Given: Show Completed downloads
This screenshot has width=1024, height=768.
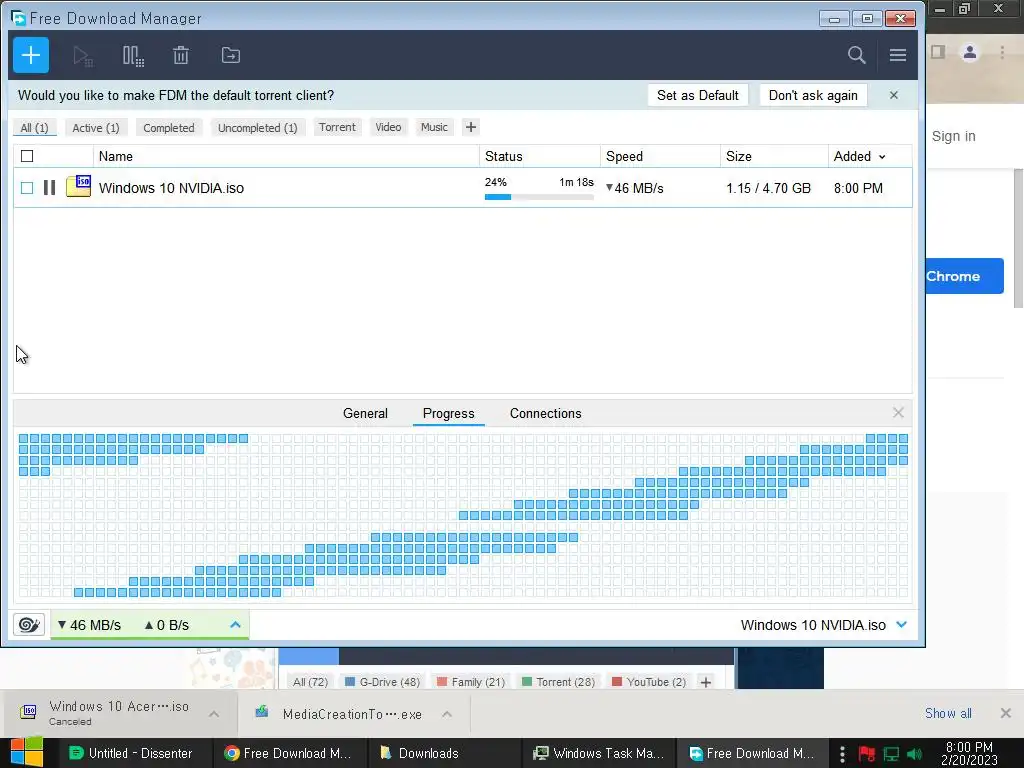Looking at the screenshot, I should (168, 128).
